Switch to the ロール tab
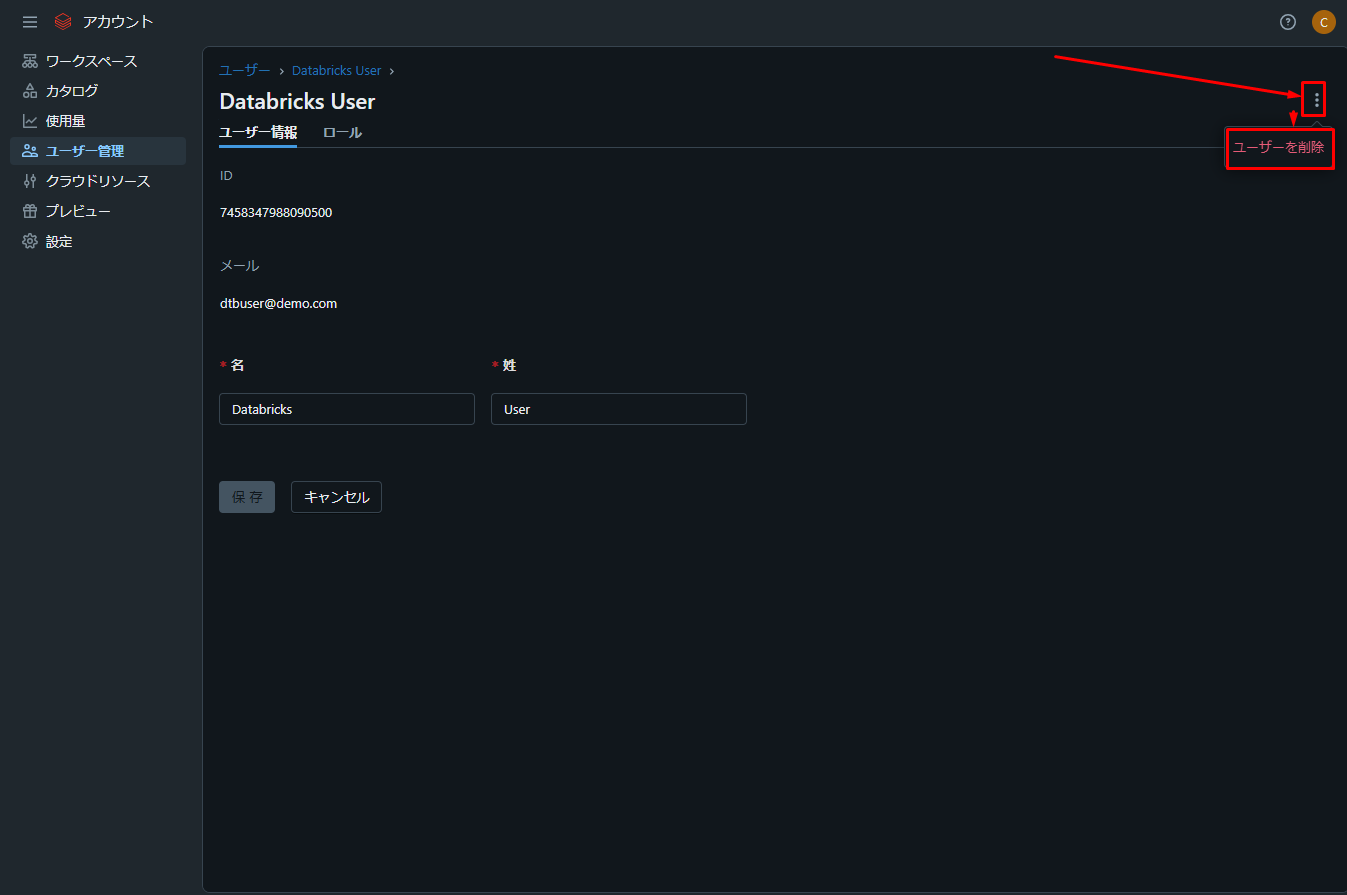Screen dimensions: 1347x895 point(342,132)
